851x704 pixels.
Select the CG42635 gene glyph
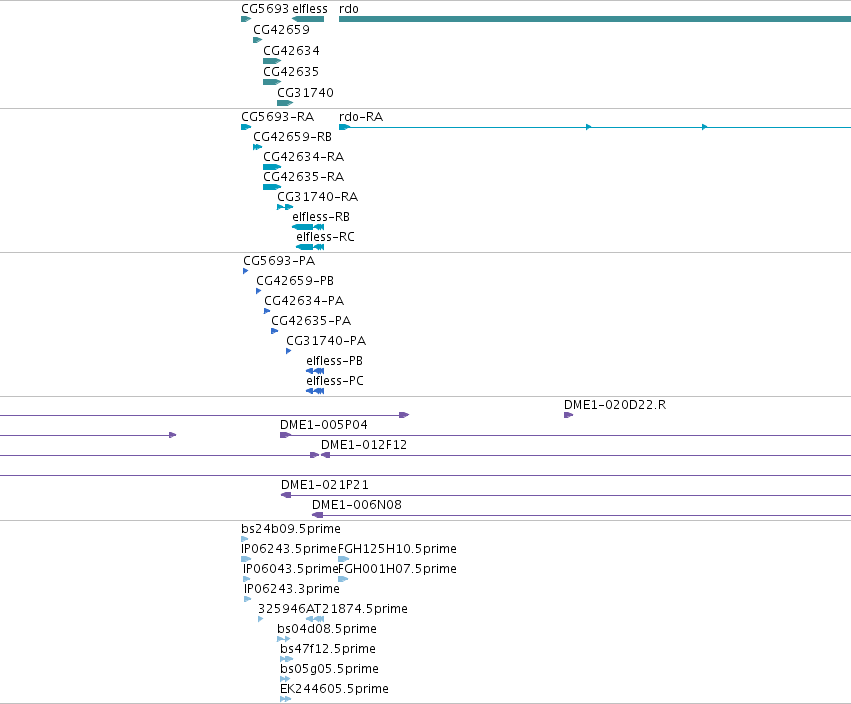(272, 82)
